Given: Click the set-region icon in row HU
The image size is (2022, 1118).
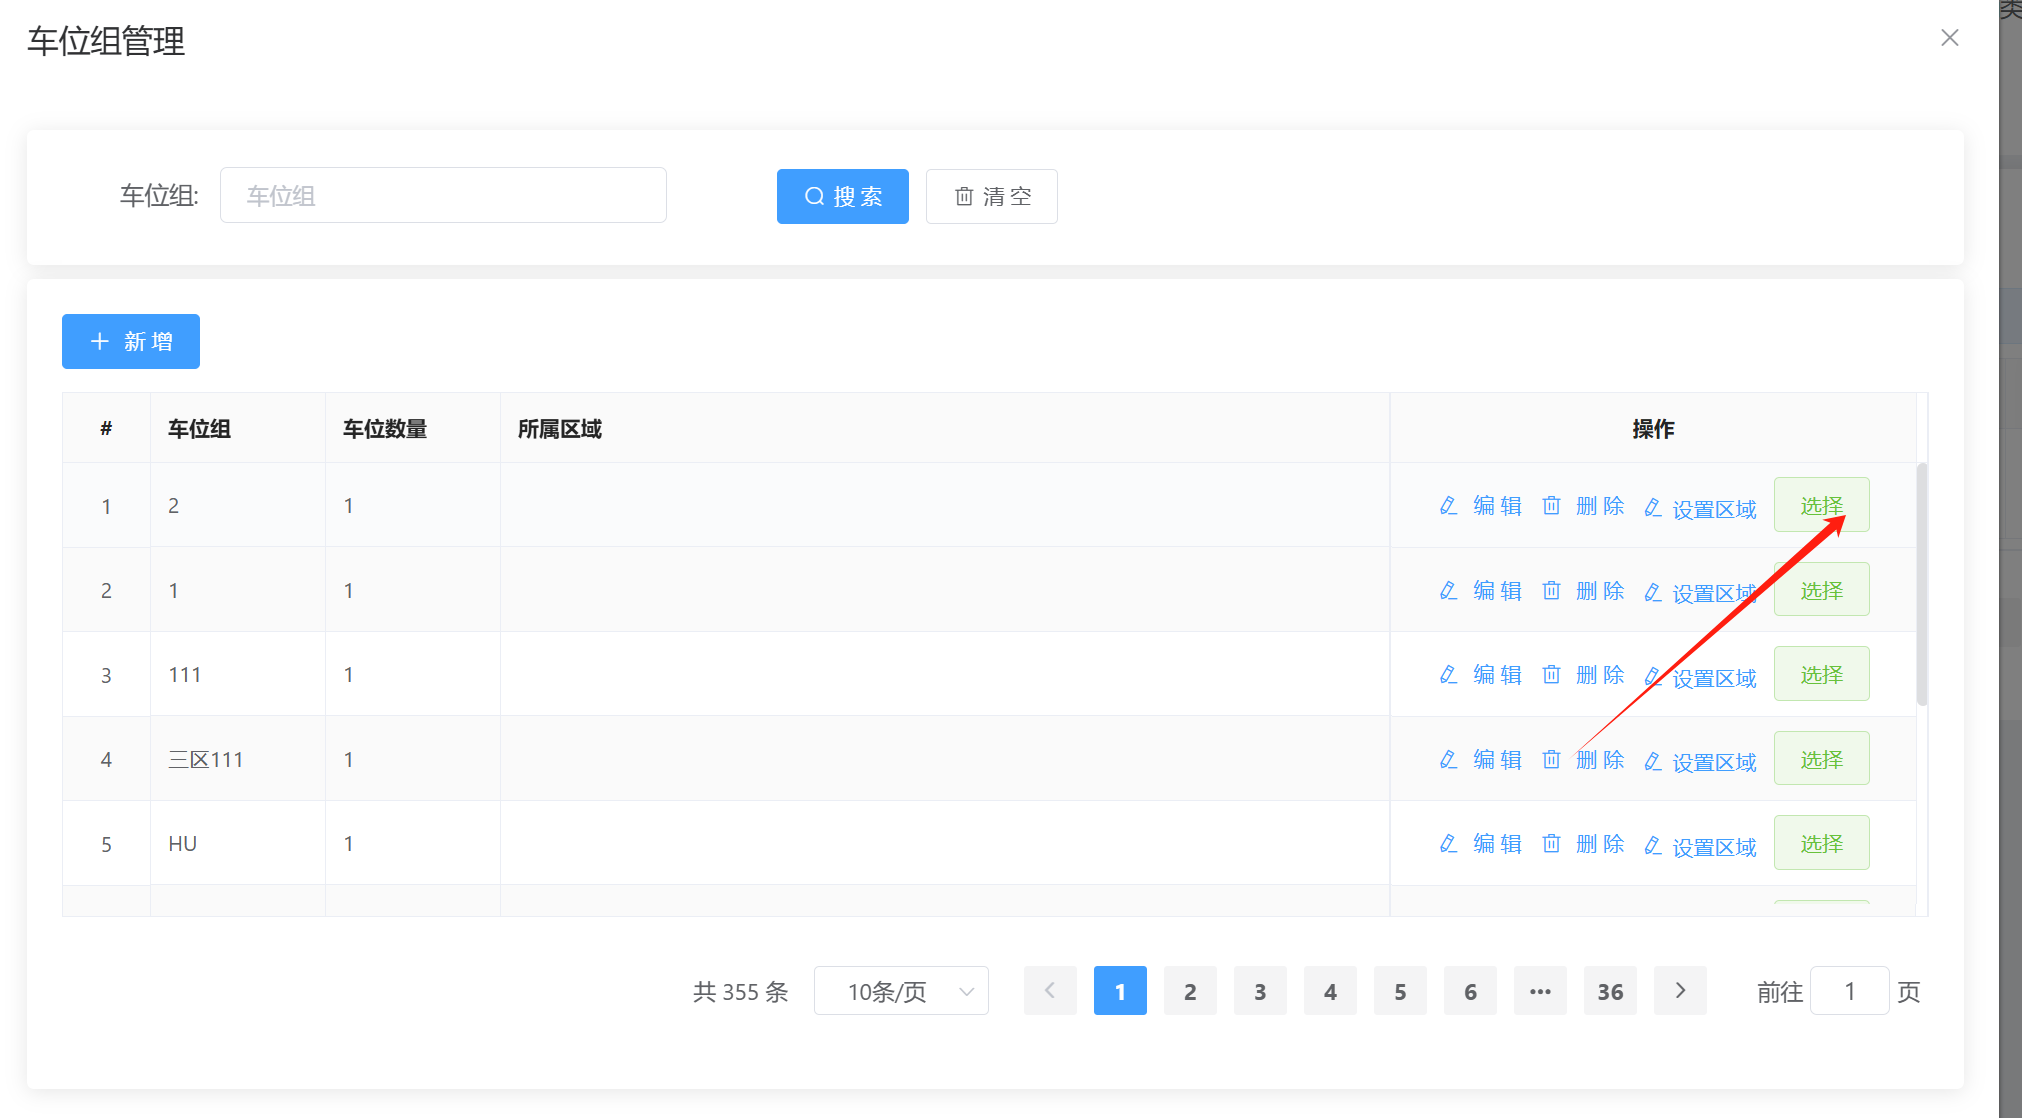Looking at the screenshot, I should (1653, 847).
